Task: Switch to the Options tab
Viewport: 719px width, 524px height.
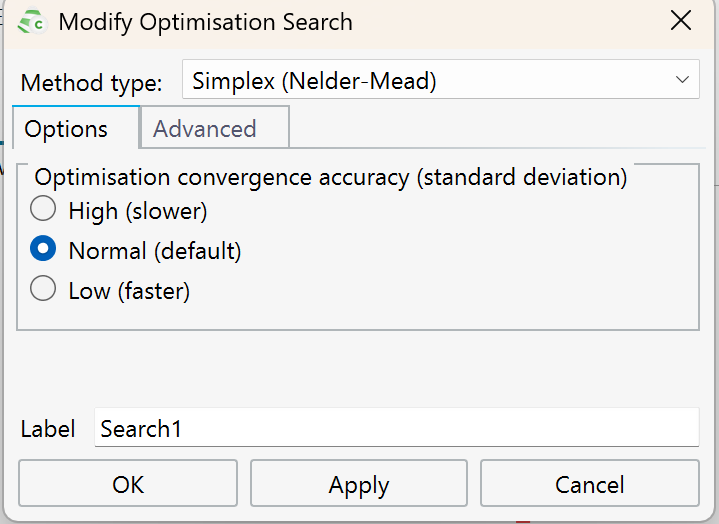Action: [x=66, y=129]
